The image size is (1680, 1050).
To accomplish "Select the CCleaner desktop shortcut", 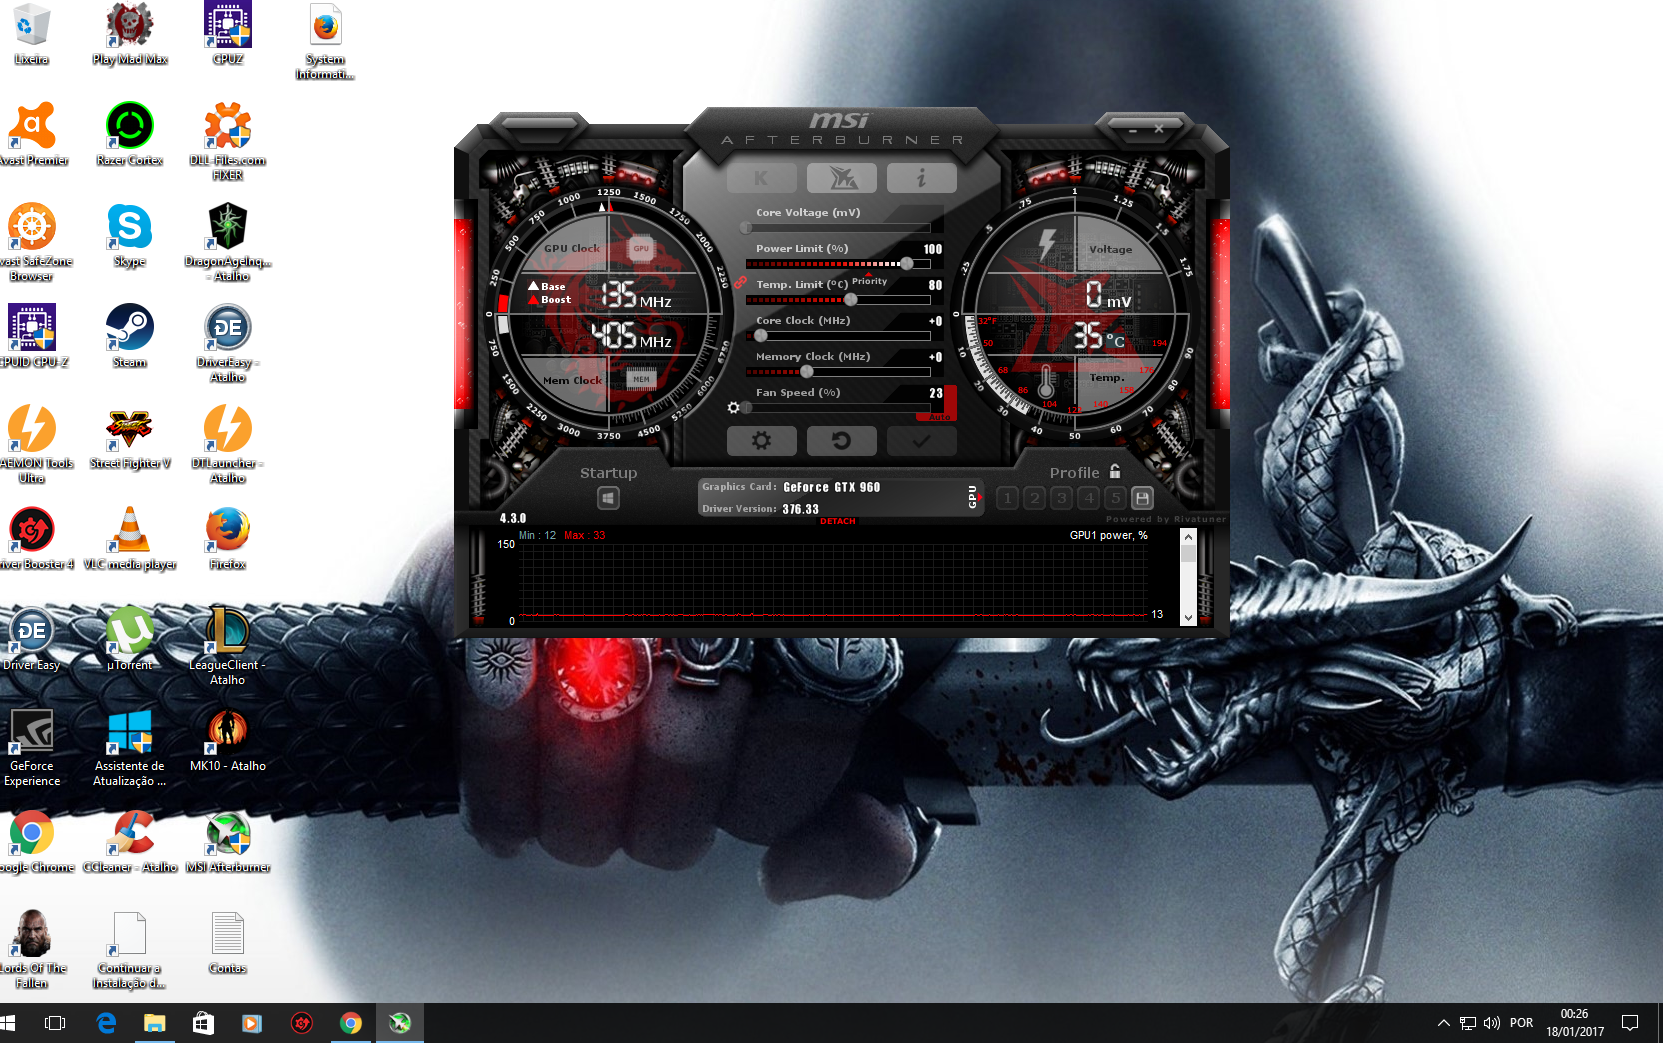I will click(x=130, y=842).
